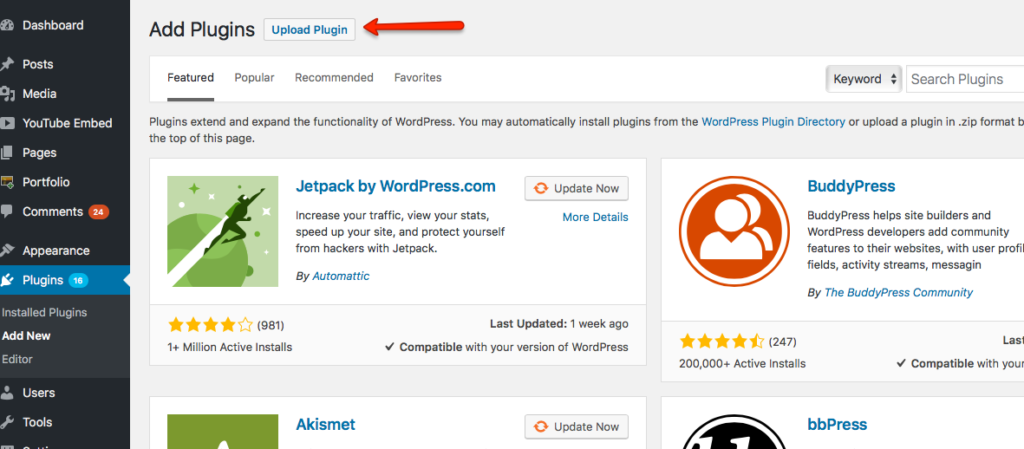Click the Pages stack icon
Viewport: 1024px width, 449px height.
point(7,153)
